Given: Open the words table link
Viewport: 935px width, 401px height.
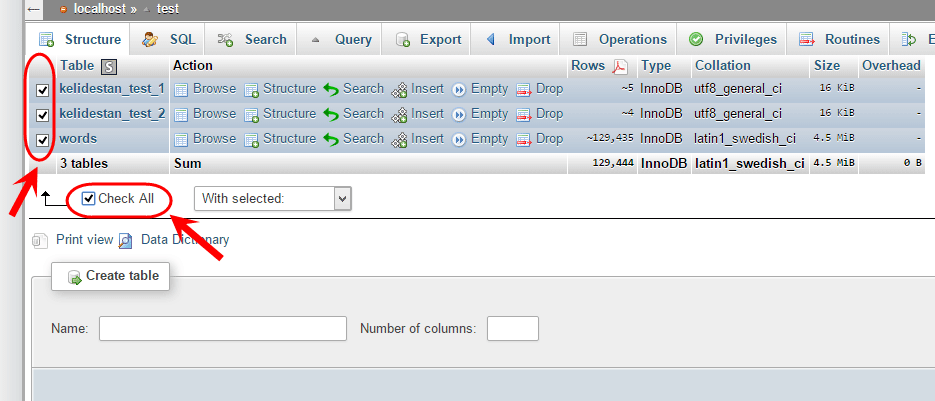Looking at the screenshot, I should 78,138.
